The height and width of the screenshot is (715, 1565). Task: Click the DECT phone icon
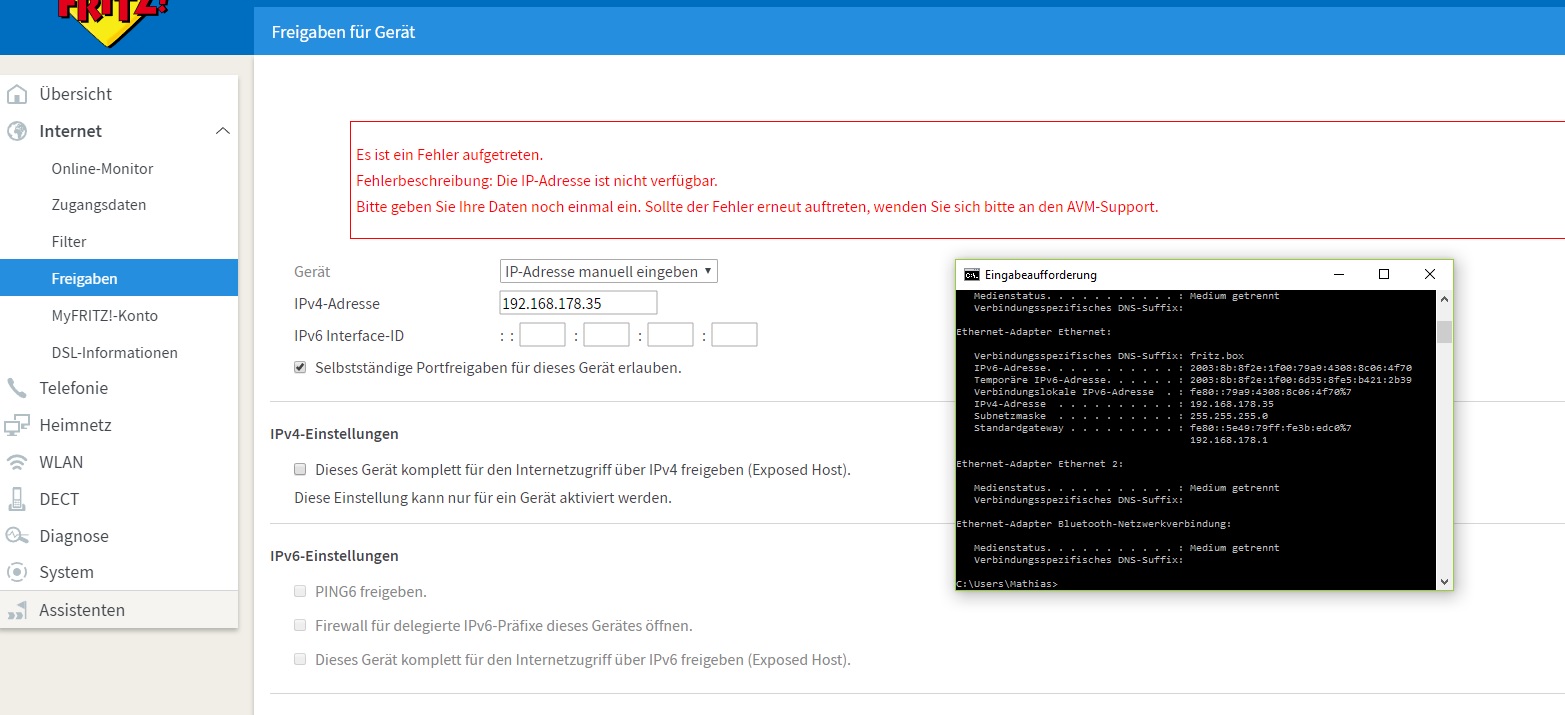pos(16,499)
